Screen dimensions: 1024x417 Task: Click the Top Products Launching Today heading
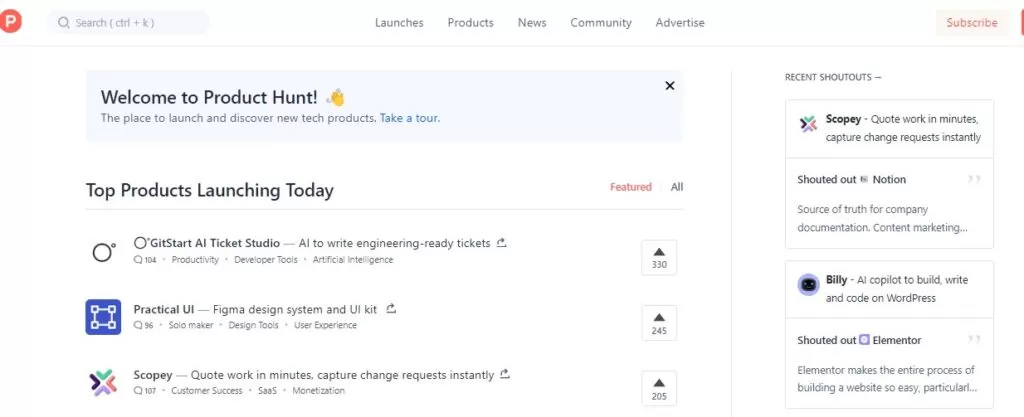click(x=210, y=190)
